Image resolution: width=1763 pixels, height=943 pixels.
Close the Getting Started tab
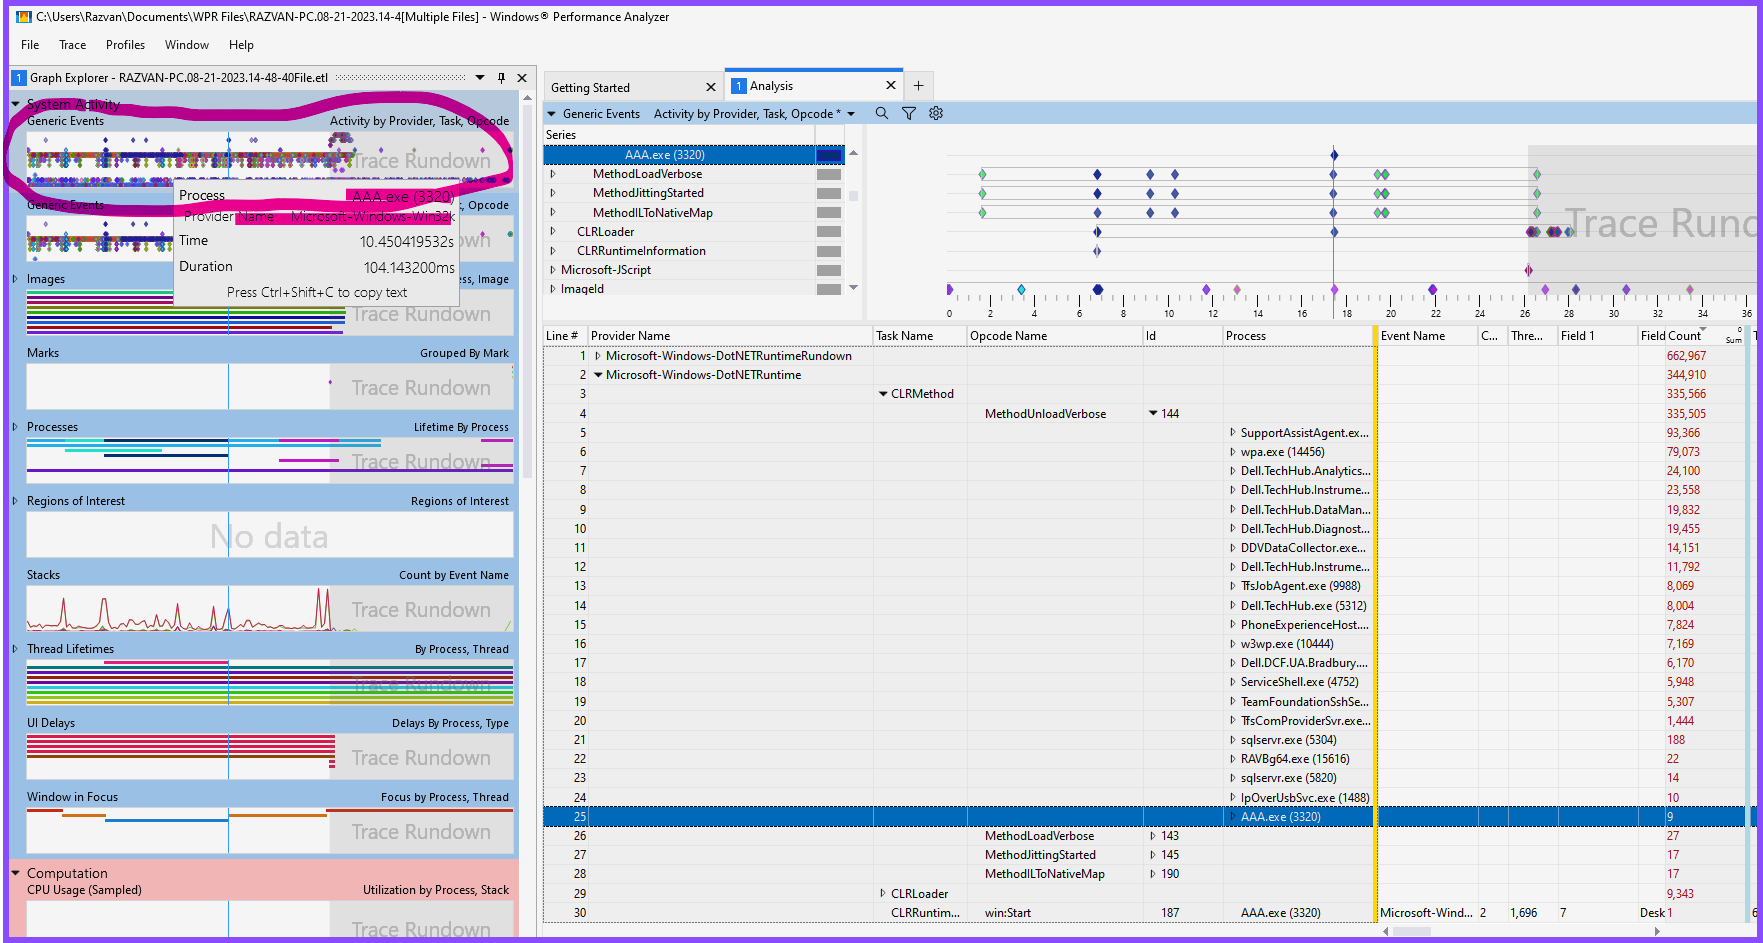coord(710,87)
